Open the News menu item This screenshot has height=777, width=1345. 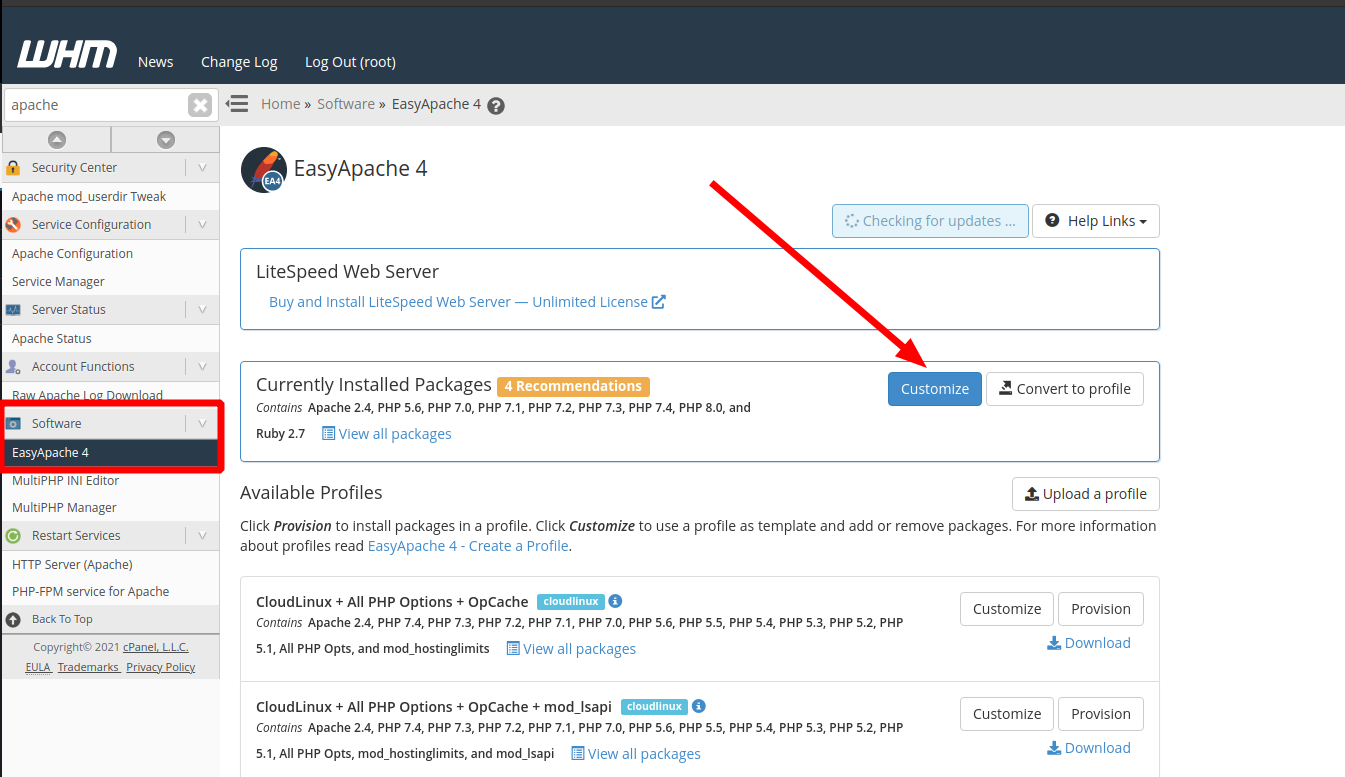point(155,62)
